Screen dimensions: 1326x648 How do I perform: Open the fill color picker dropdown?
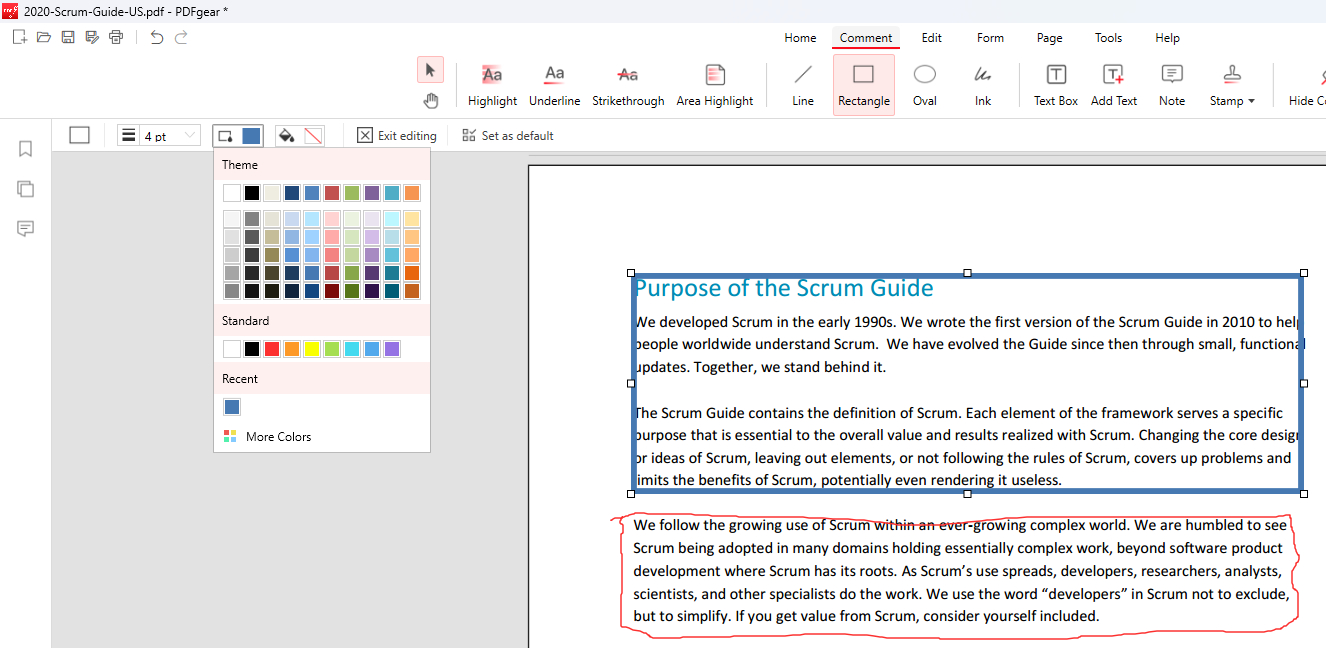click(299, 136)
